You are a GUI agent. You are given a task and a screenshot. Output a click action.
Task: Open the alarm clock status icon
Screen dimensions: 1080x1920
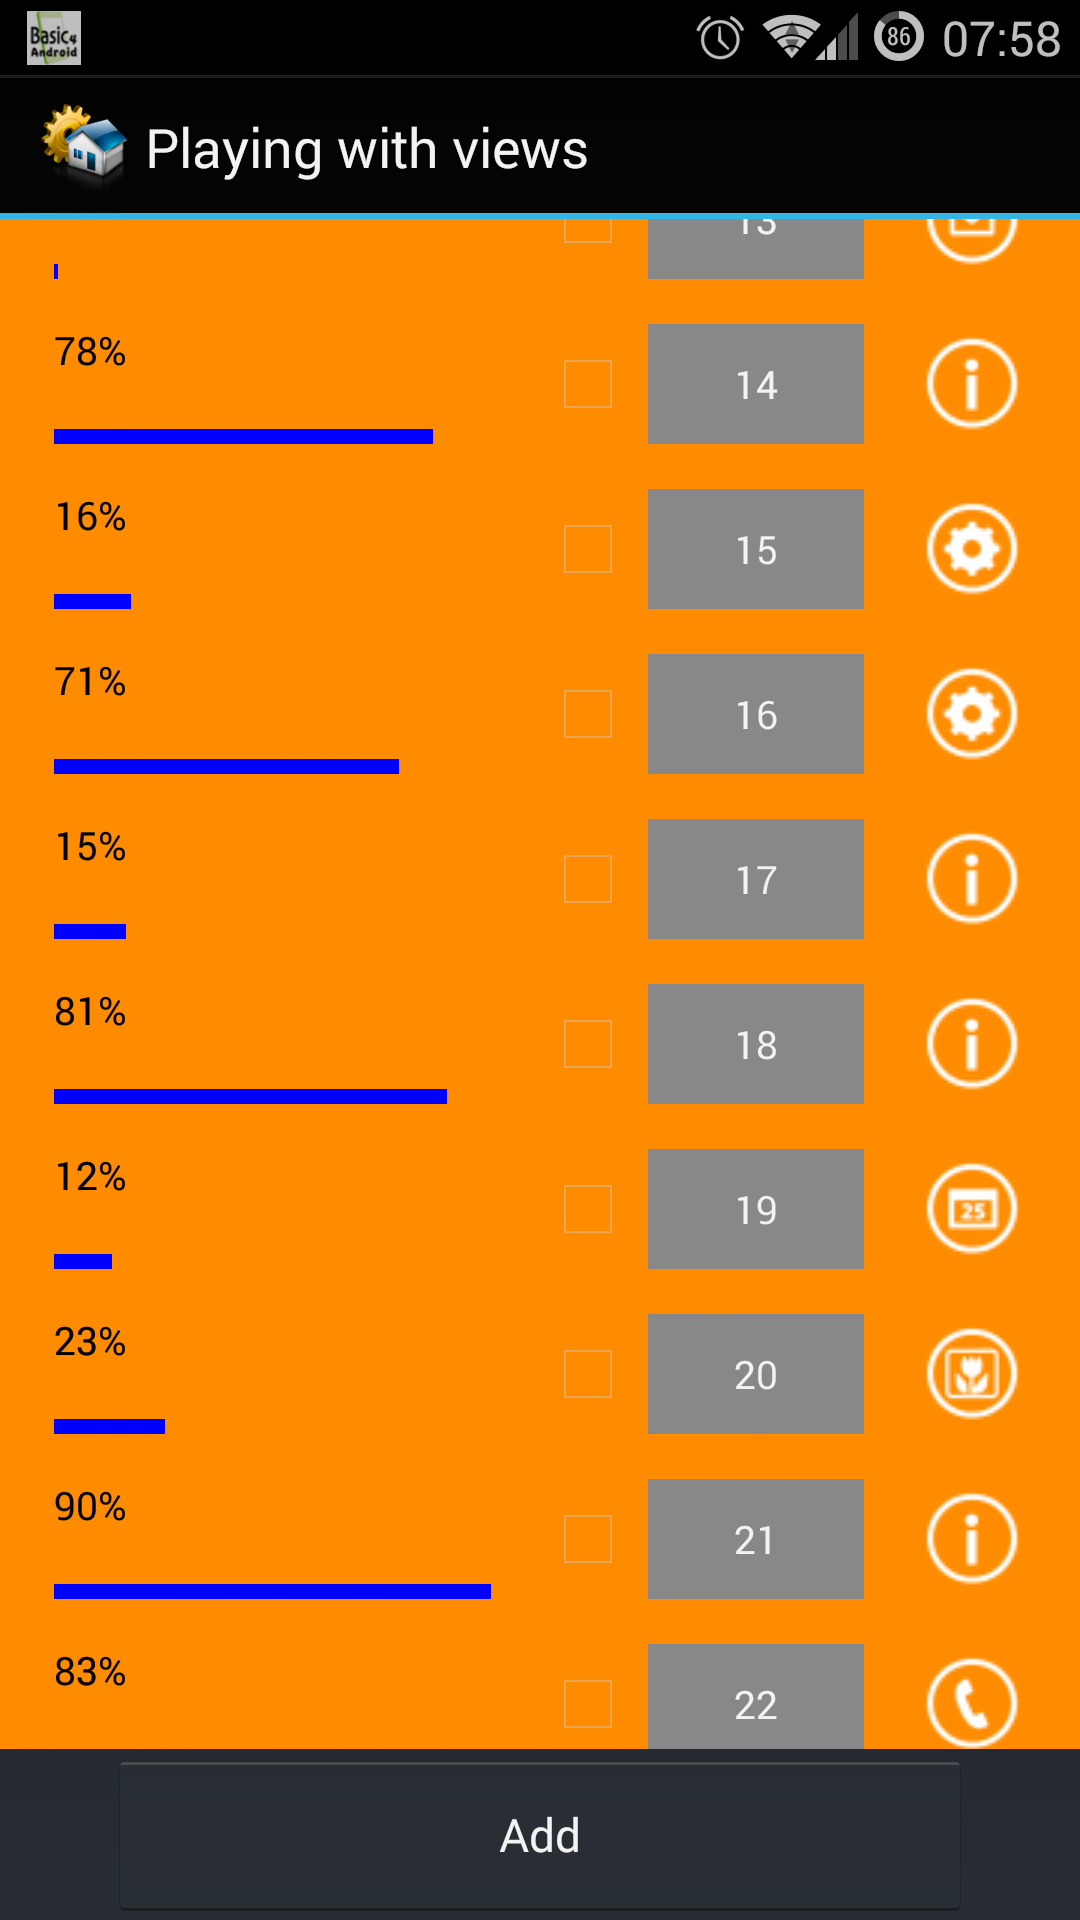[720, 39]
